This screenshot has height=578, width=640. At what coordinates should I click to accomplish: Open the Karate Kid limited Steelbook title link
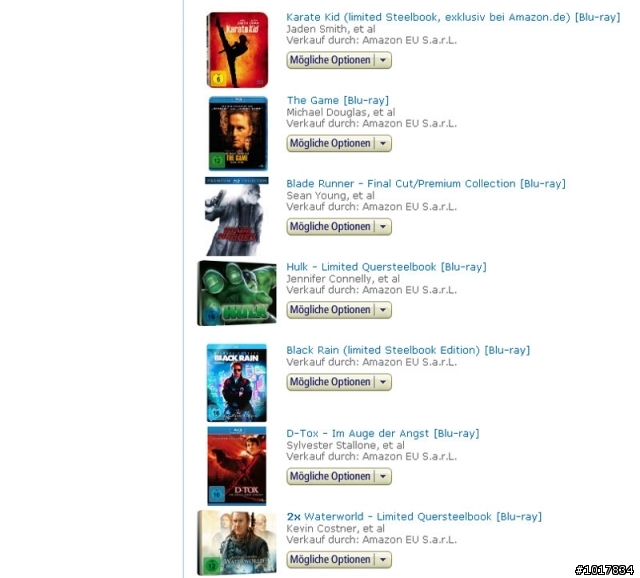(x=453, y=17)
